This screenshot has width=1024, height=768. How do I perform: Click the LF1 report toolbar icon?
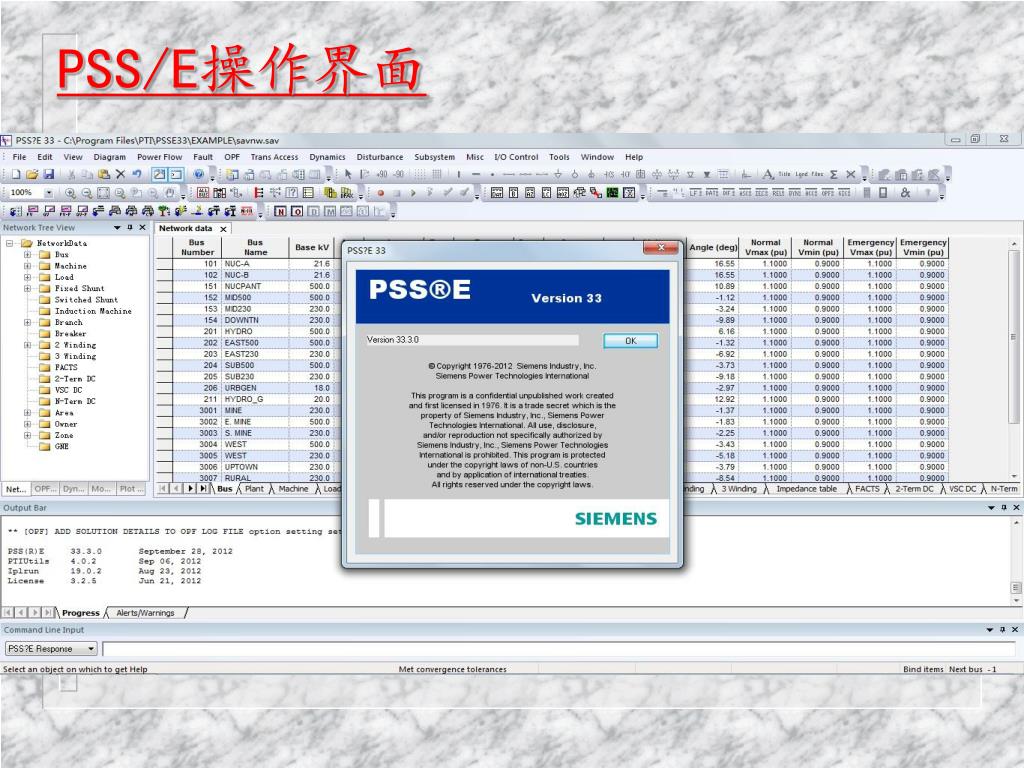pyautogui.click(x=695, y=193)
